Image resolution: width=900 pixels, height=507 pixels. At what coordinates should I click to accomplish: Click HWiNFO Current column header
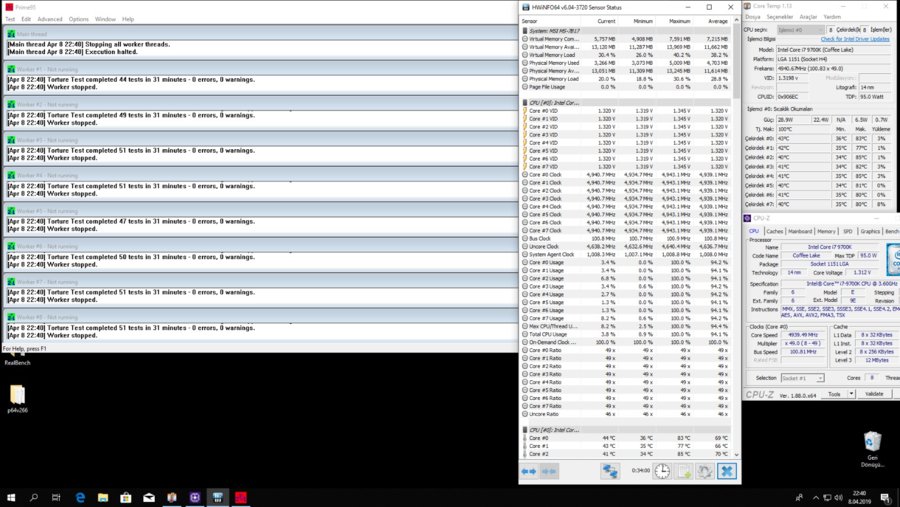(x=606, y=21)
